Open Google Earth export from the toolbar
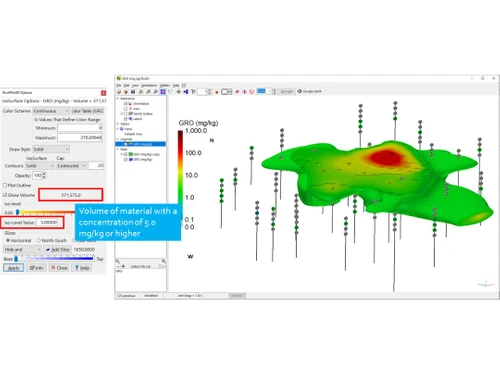The width and height of the screenshot is (500, 375). [x=309, y=91]
